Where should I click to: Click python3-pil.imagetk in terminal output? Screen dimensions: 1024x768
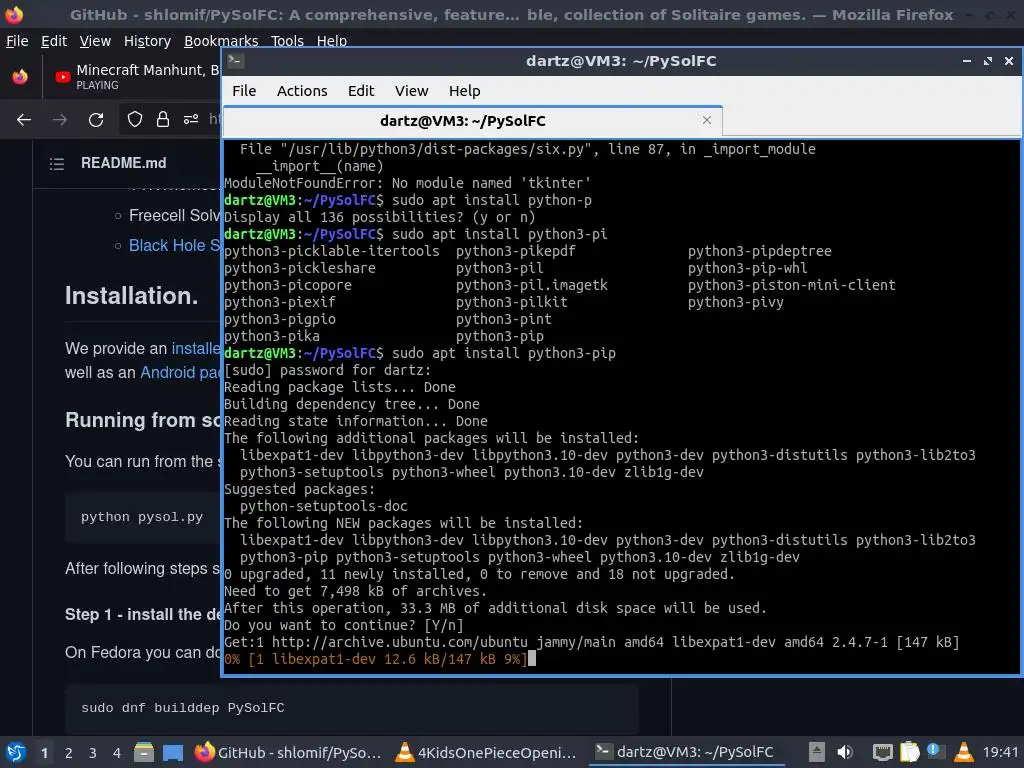tap(532, 285)
